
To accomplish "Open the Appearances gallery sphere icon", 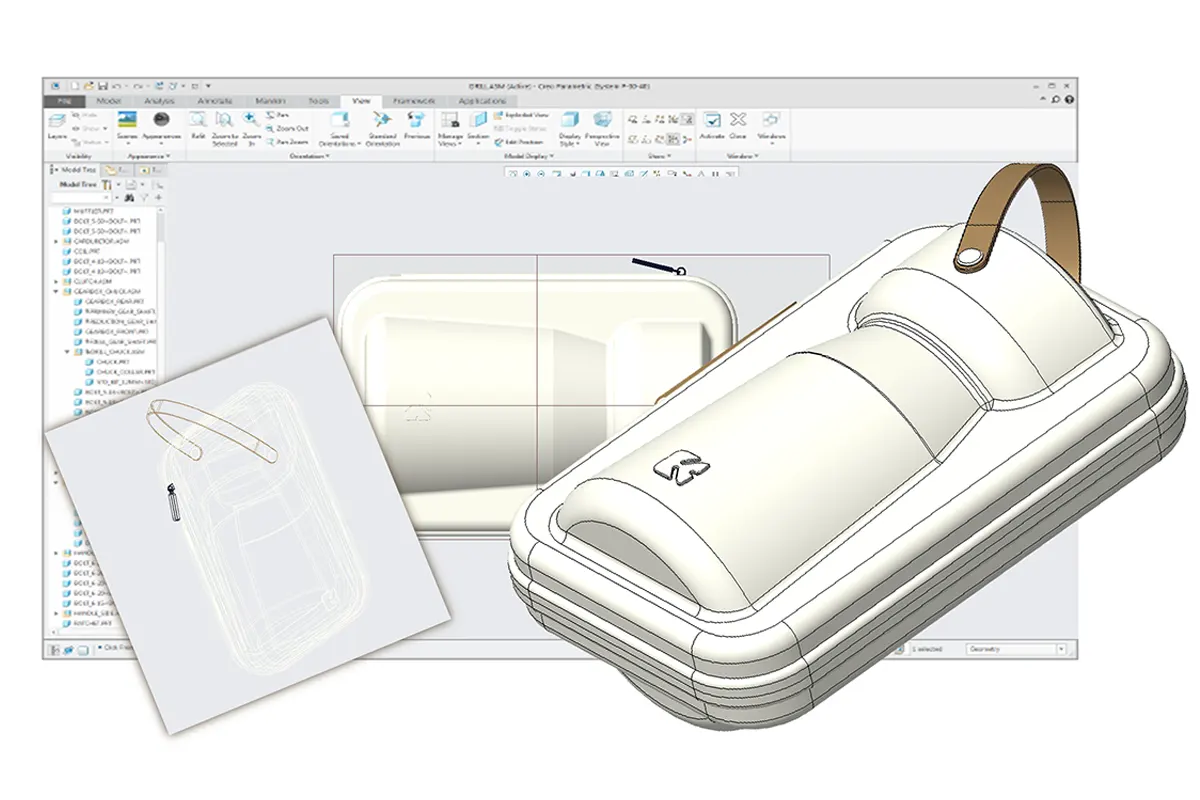I will coord(160,119).
